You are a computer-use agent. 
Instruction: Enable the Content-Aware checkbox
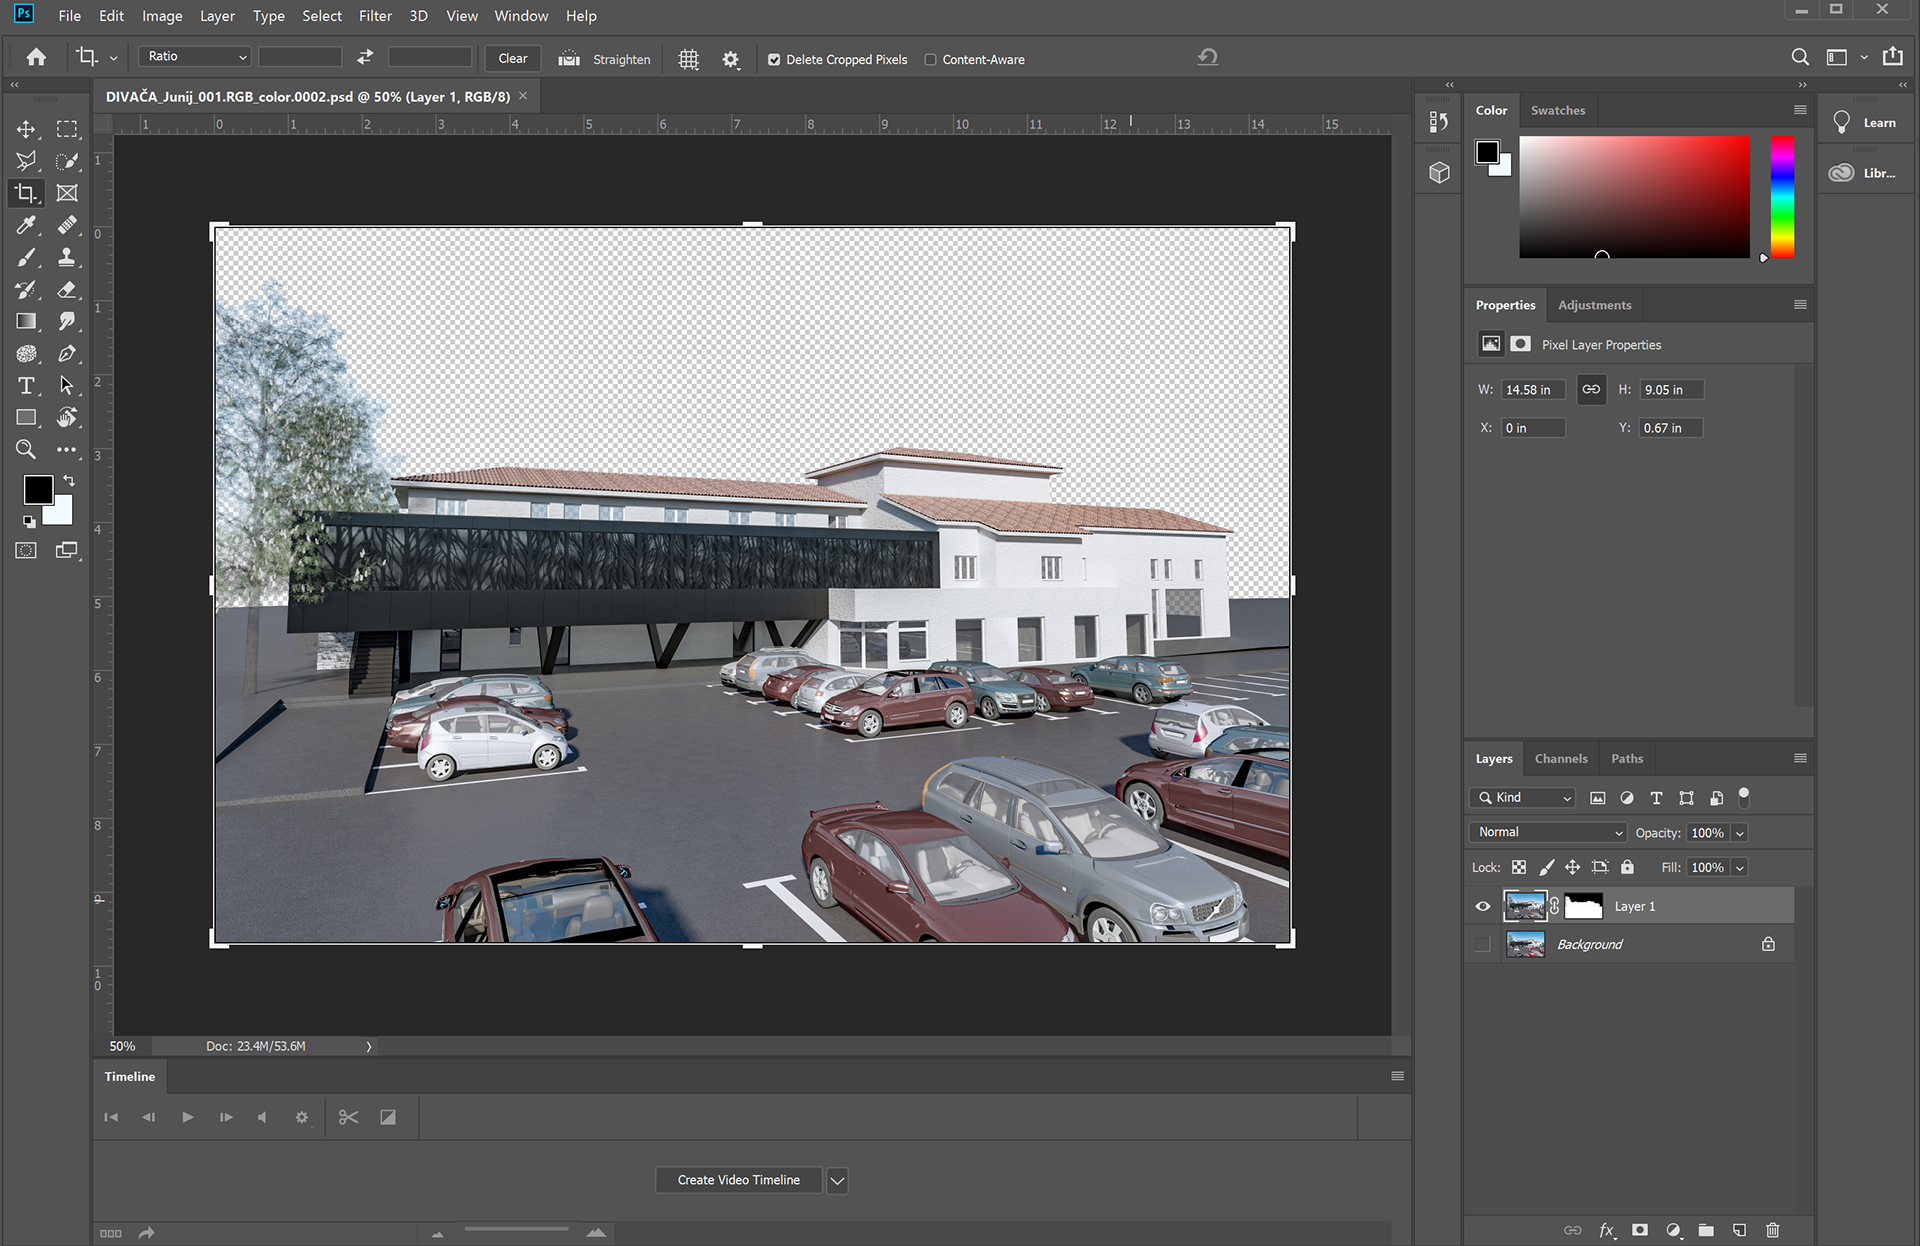click(x=930, y=60)
